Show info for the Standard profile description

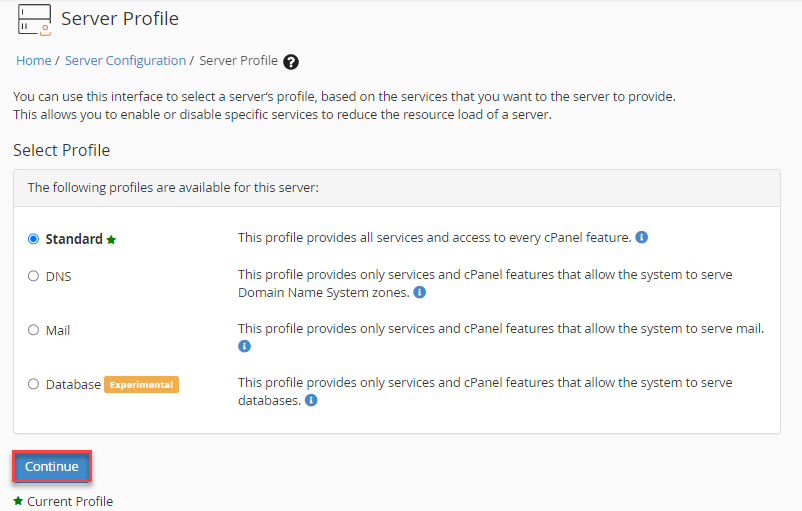pyautogui.click(x=642, y=238)
